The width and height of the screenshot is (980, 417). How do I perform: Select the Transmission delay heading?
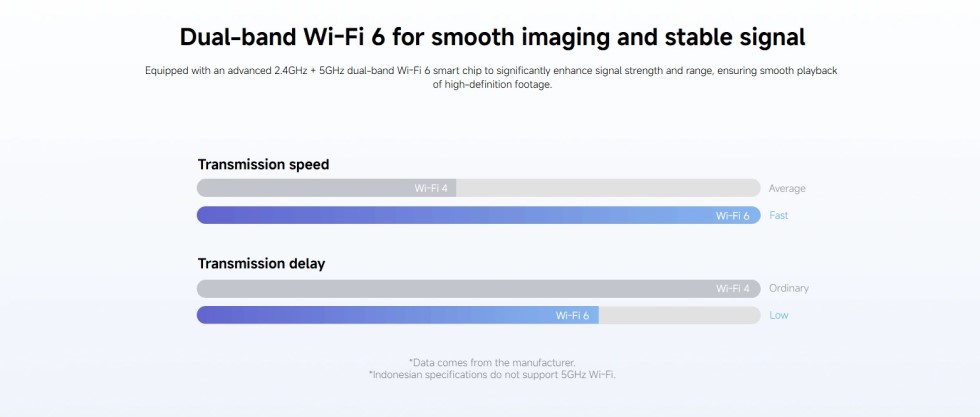[x=261, y=264]
